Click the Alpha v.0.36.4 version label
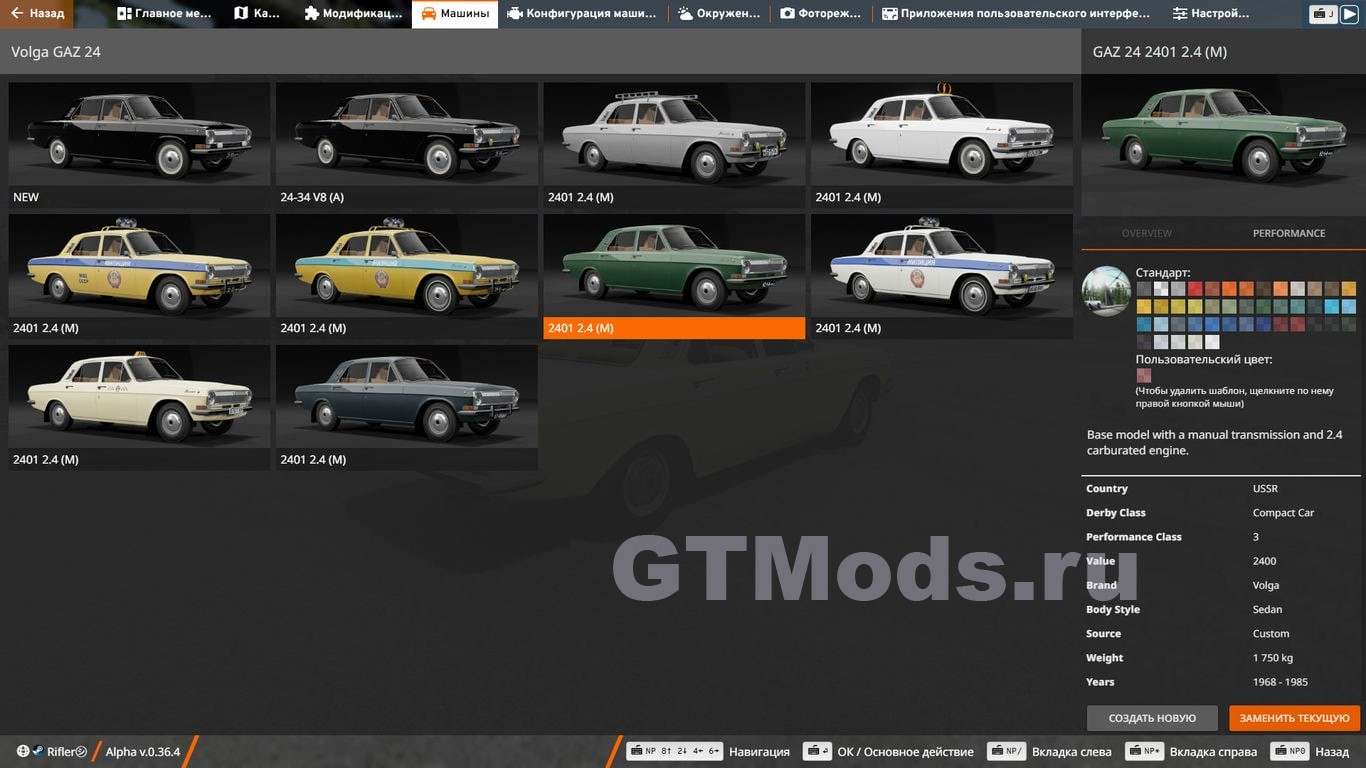 (x=143, y=752)
